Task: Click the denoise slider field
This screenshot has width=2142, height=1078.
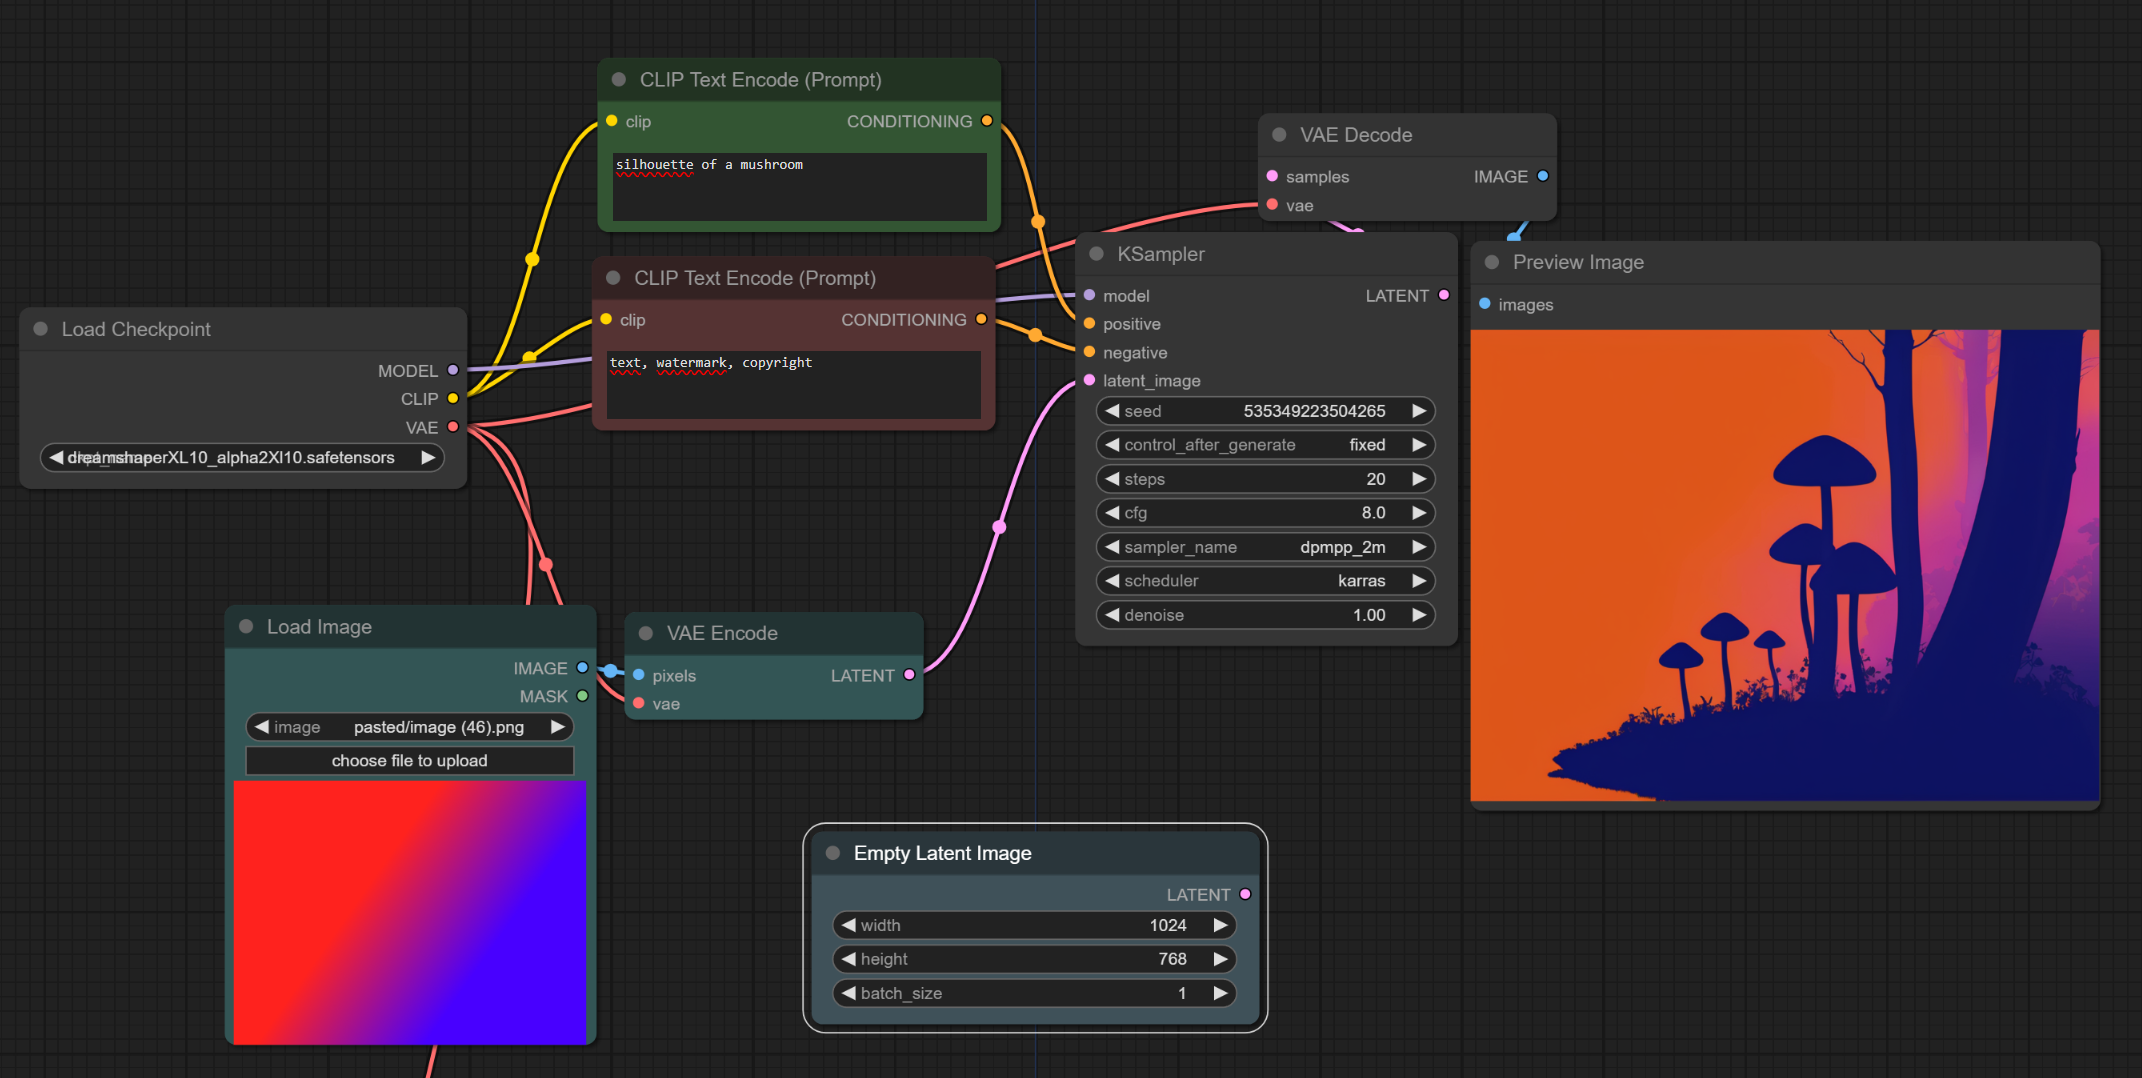Action: tap(1265, 615)
